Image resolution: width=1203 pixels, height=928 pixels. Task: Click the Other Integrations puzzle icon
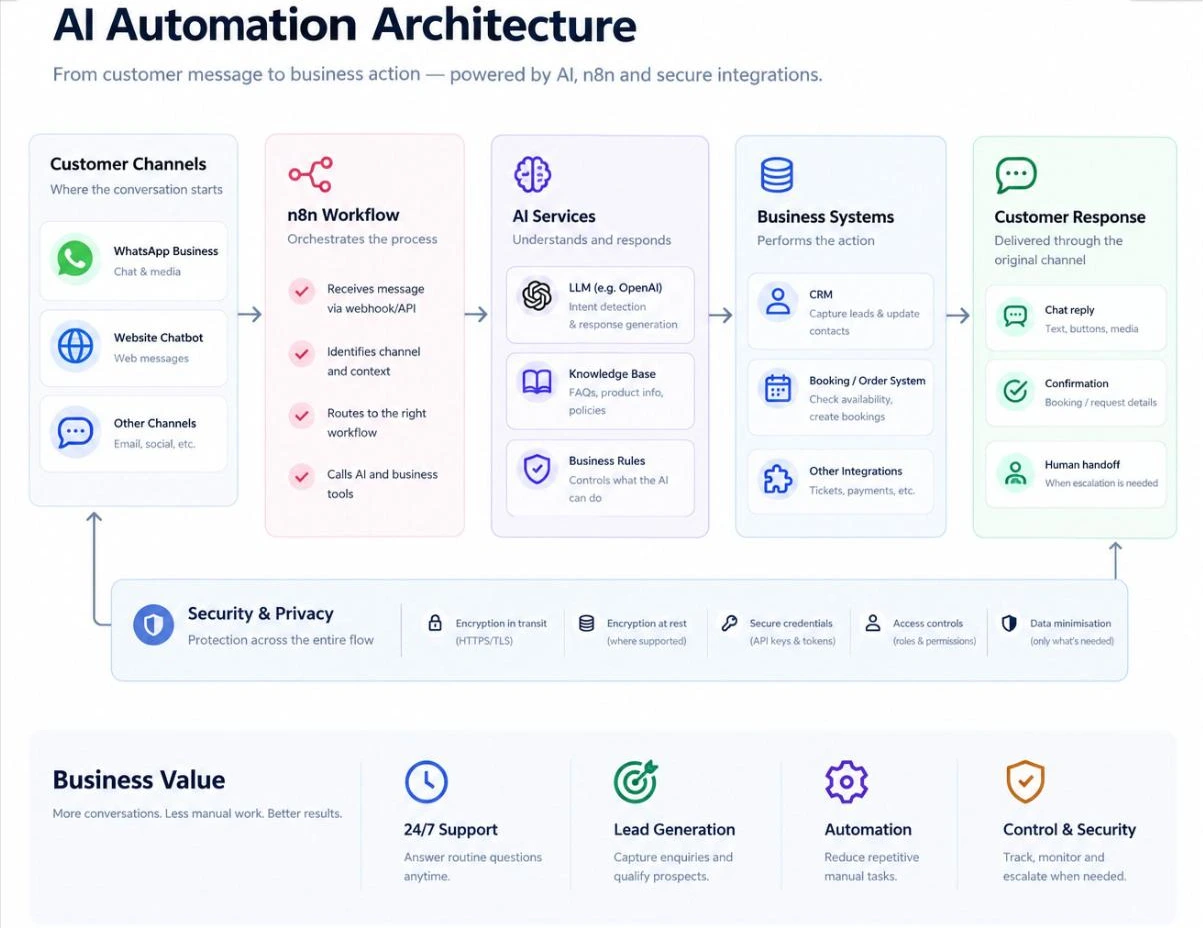tap(777, 479)
